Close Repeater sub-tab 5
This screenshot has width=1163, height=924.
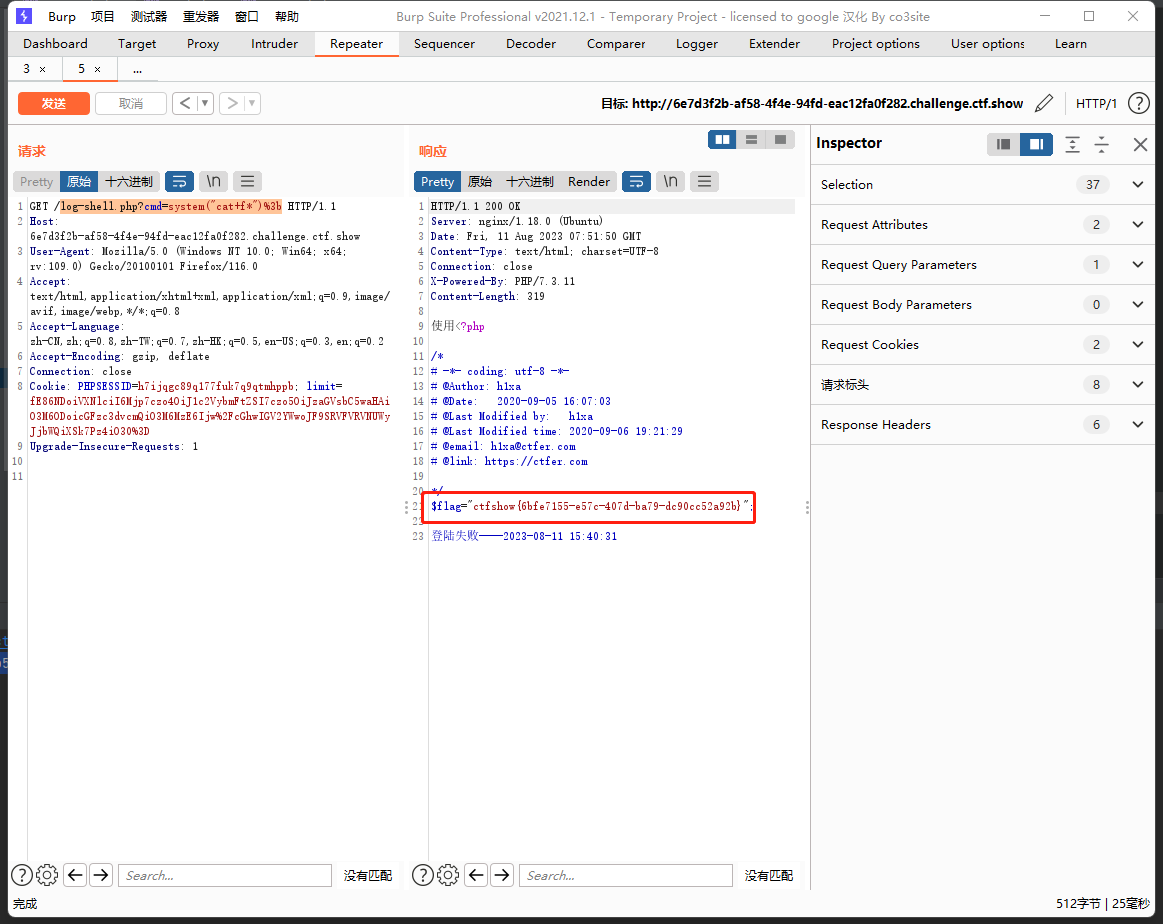tap(97, 69)
